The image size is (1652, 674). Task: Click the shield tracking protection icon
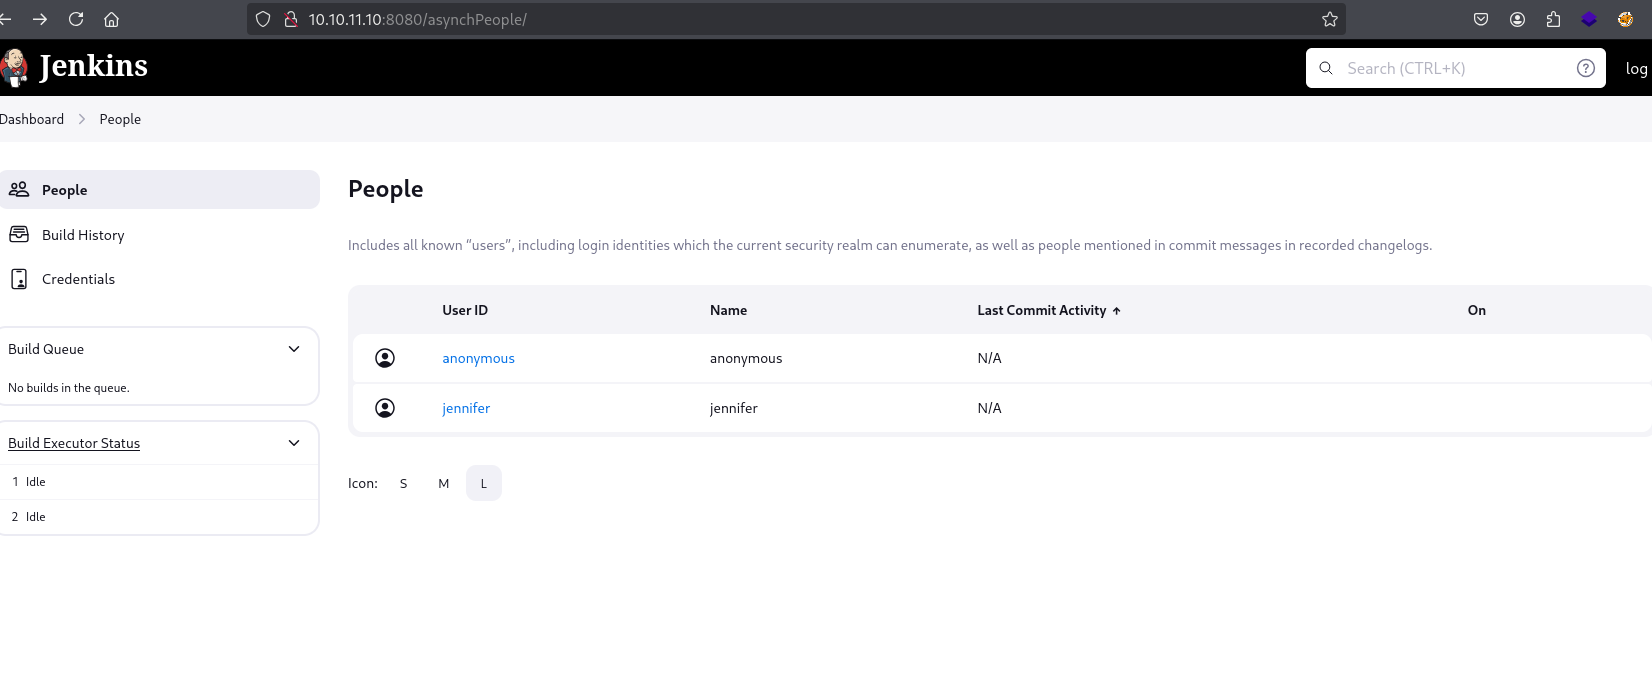(263, 19)
